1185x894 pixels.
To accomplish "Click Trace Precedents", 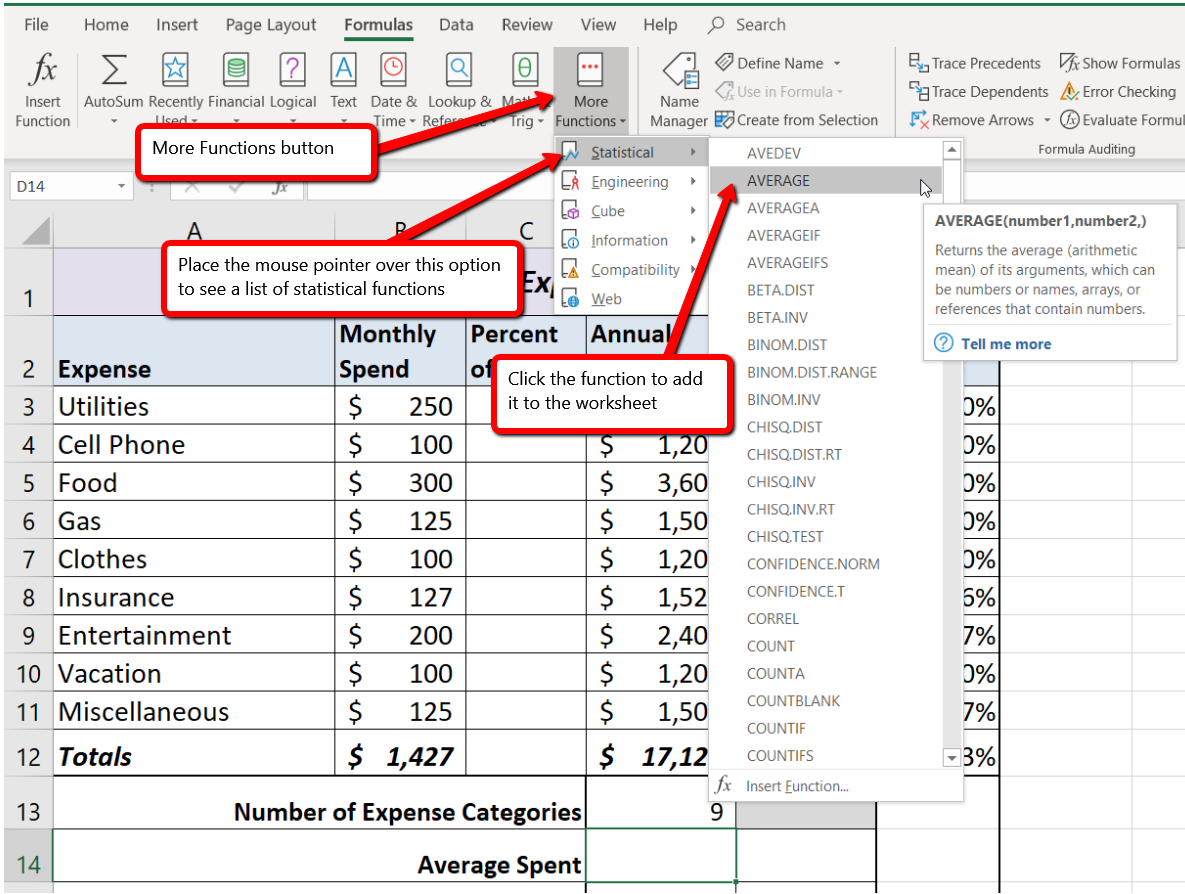I will [x=975, y=62].
